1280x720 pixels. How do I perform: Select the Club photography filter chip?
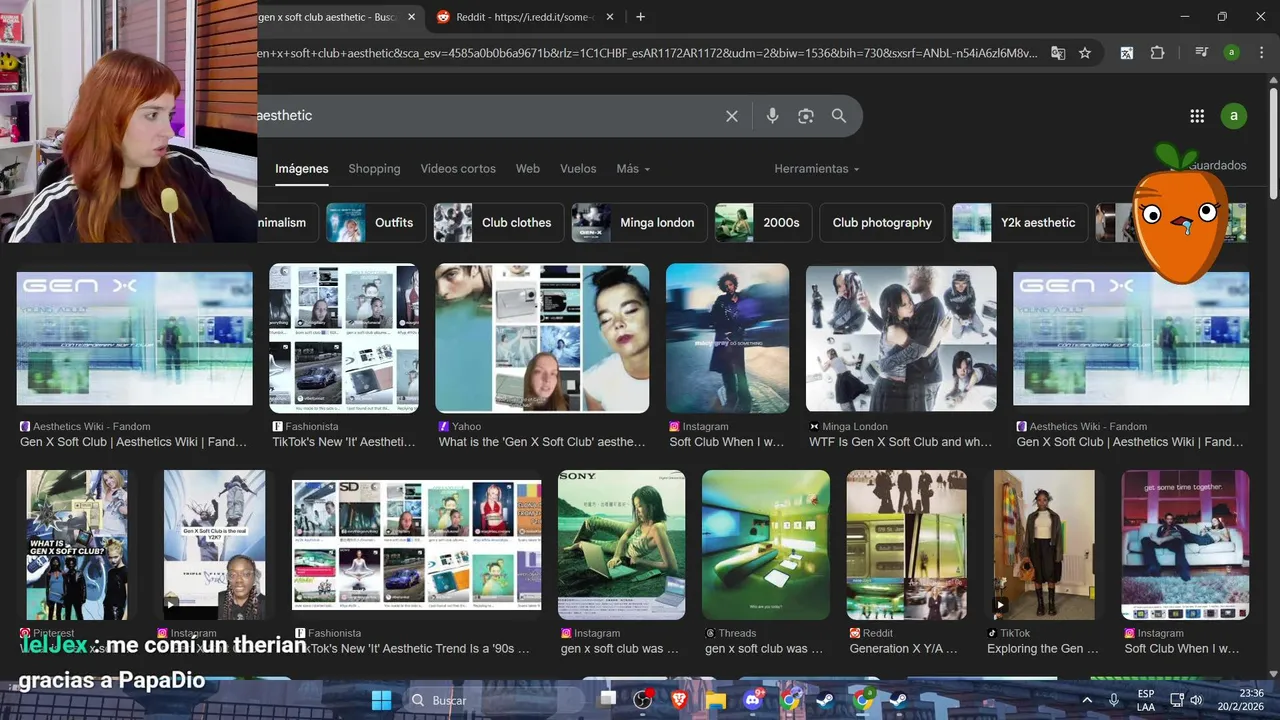pos(882,223)
